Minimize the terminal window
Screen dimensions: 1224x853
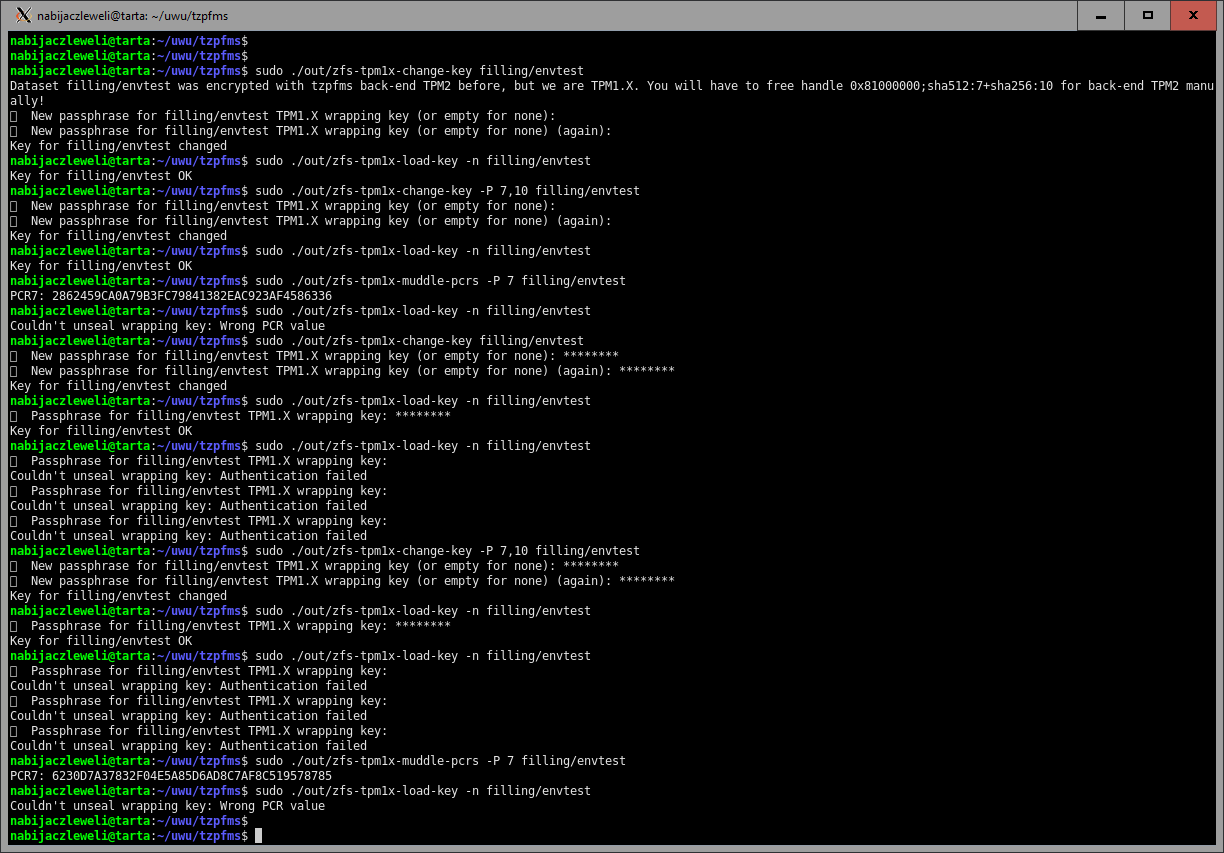(x=1100, y=15)
